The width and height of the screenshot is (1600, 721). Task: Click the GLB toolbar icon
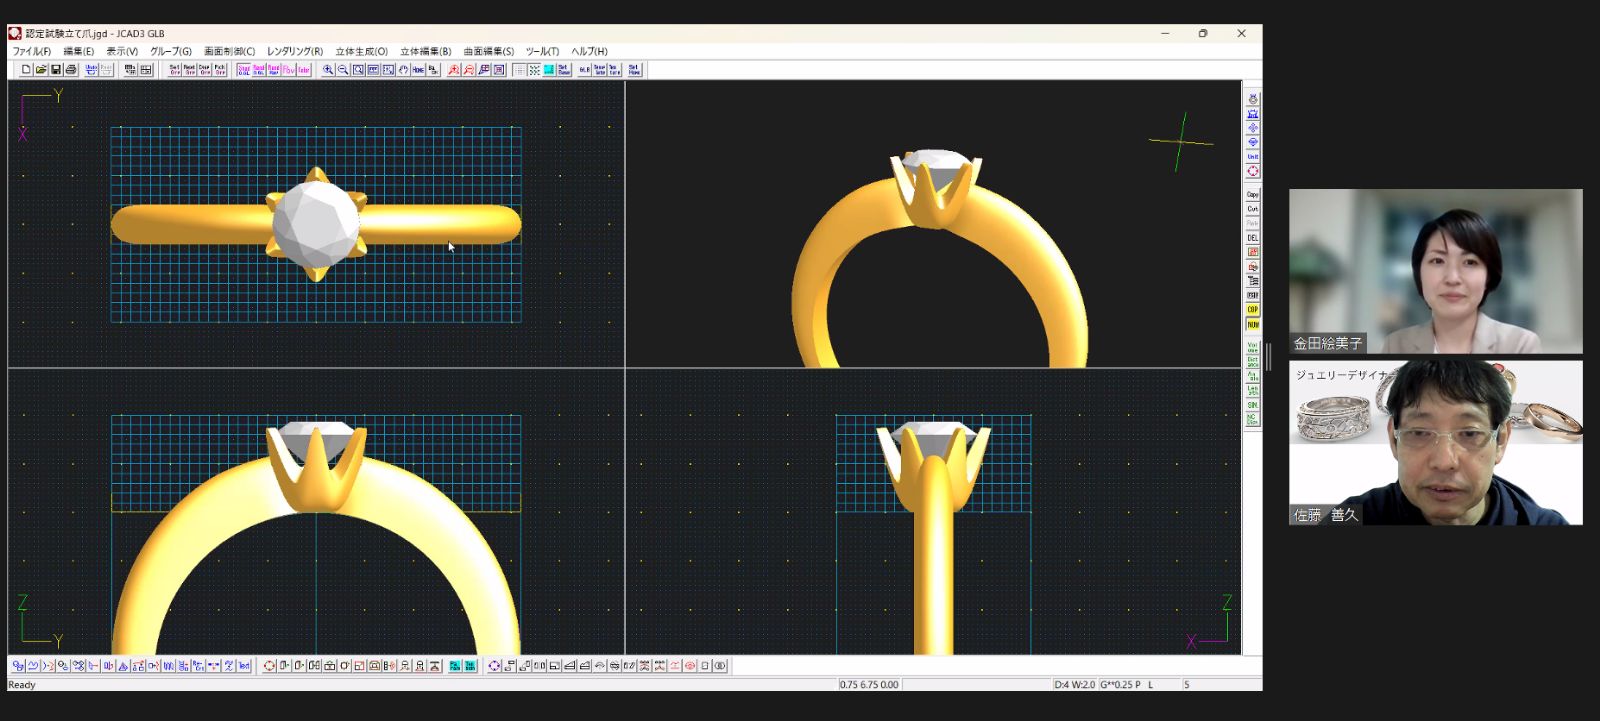(x=585, y=70)
